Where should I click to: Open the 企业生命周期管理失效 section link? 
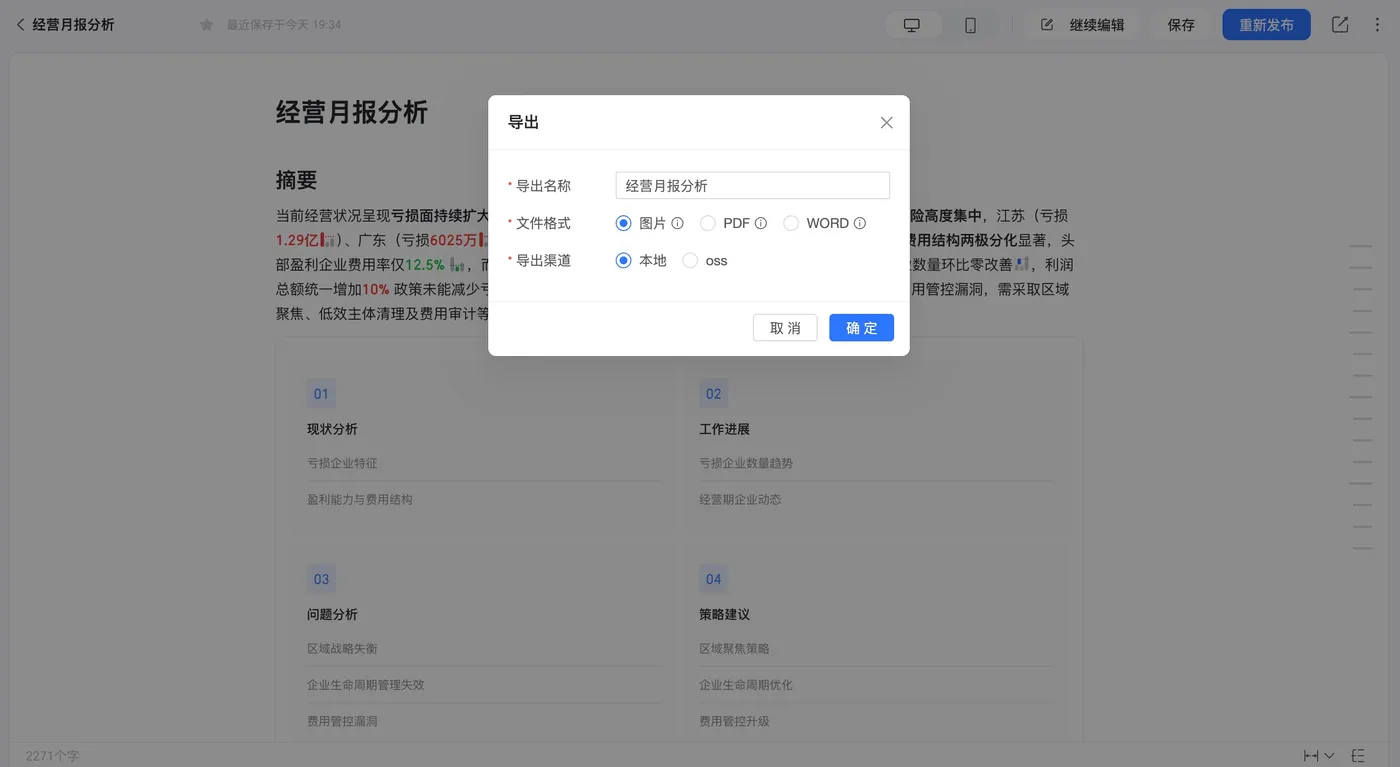click(x=366, y=685)
